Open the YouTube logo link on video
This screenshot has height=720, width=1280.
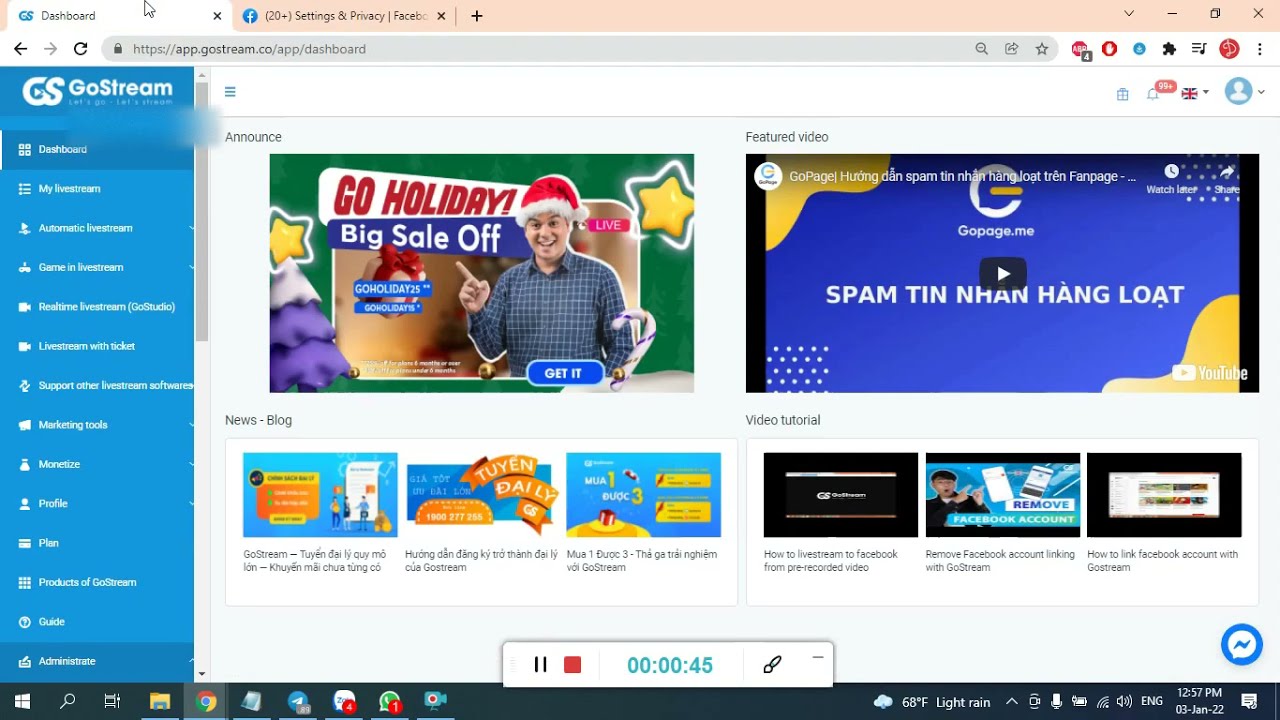[x=1210, y=373]
